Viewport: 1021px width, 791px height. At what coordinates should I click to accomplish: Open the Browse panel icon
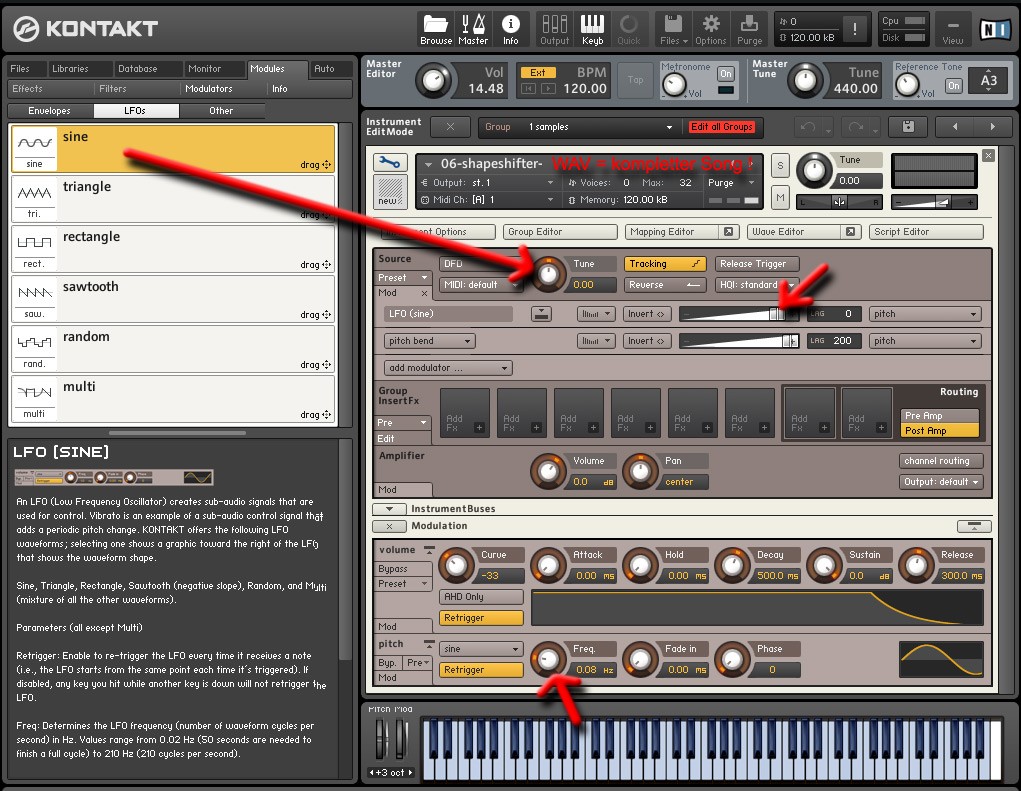point(436,29)
